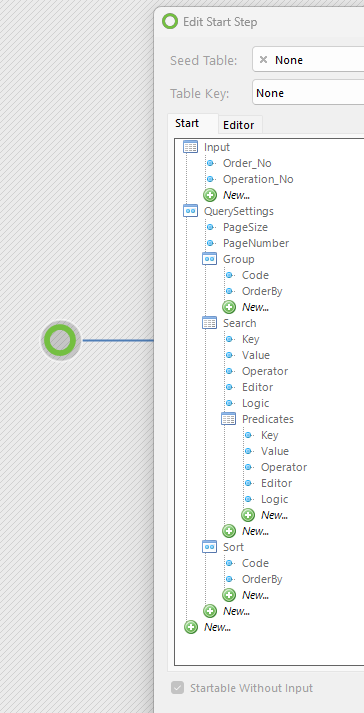Click the Predicates table icon
This screenshot has width=364, height=713.
click(x=228, y=419)
